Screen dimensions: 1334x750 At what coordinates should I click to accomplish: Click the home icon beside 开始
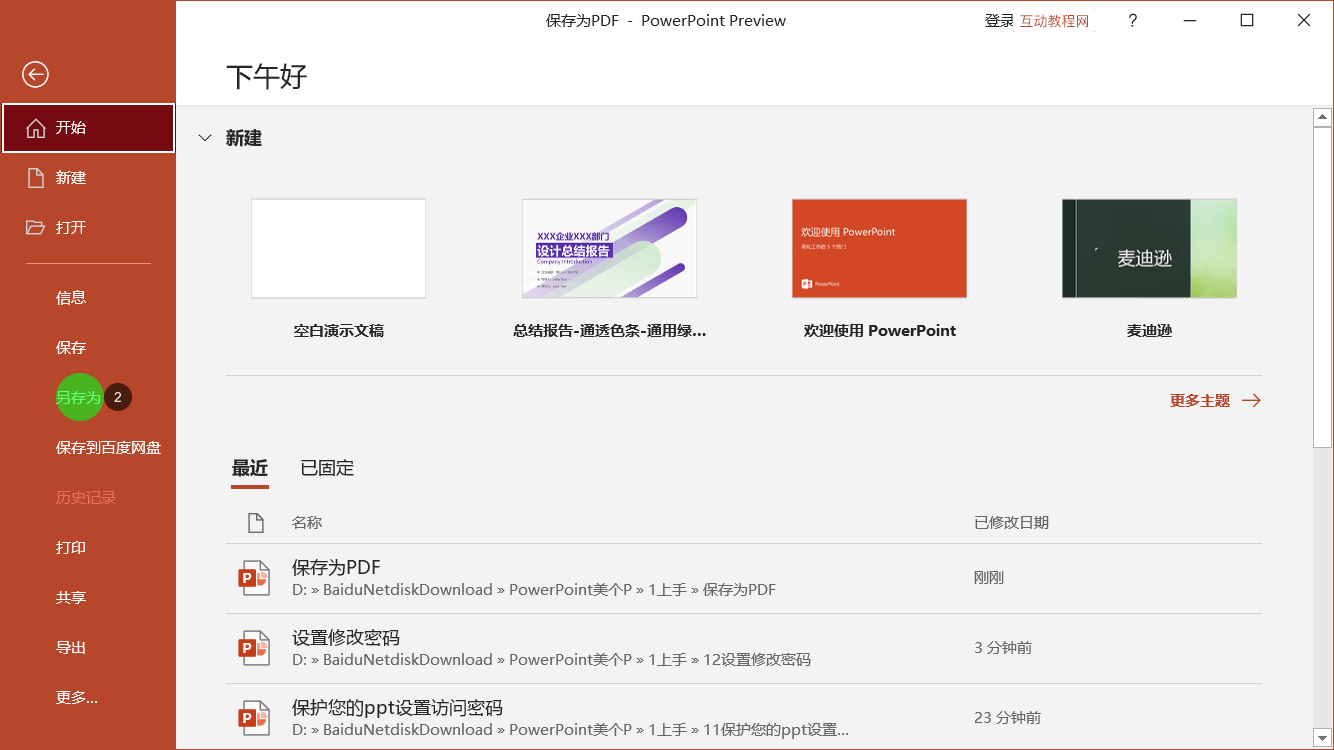tap(36, 128)
